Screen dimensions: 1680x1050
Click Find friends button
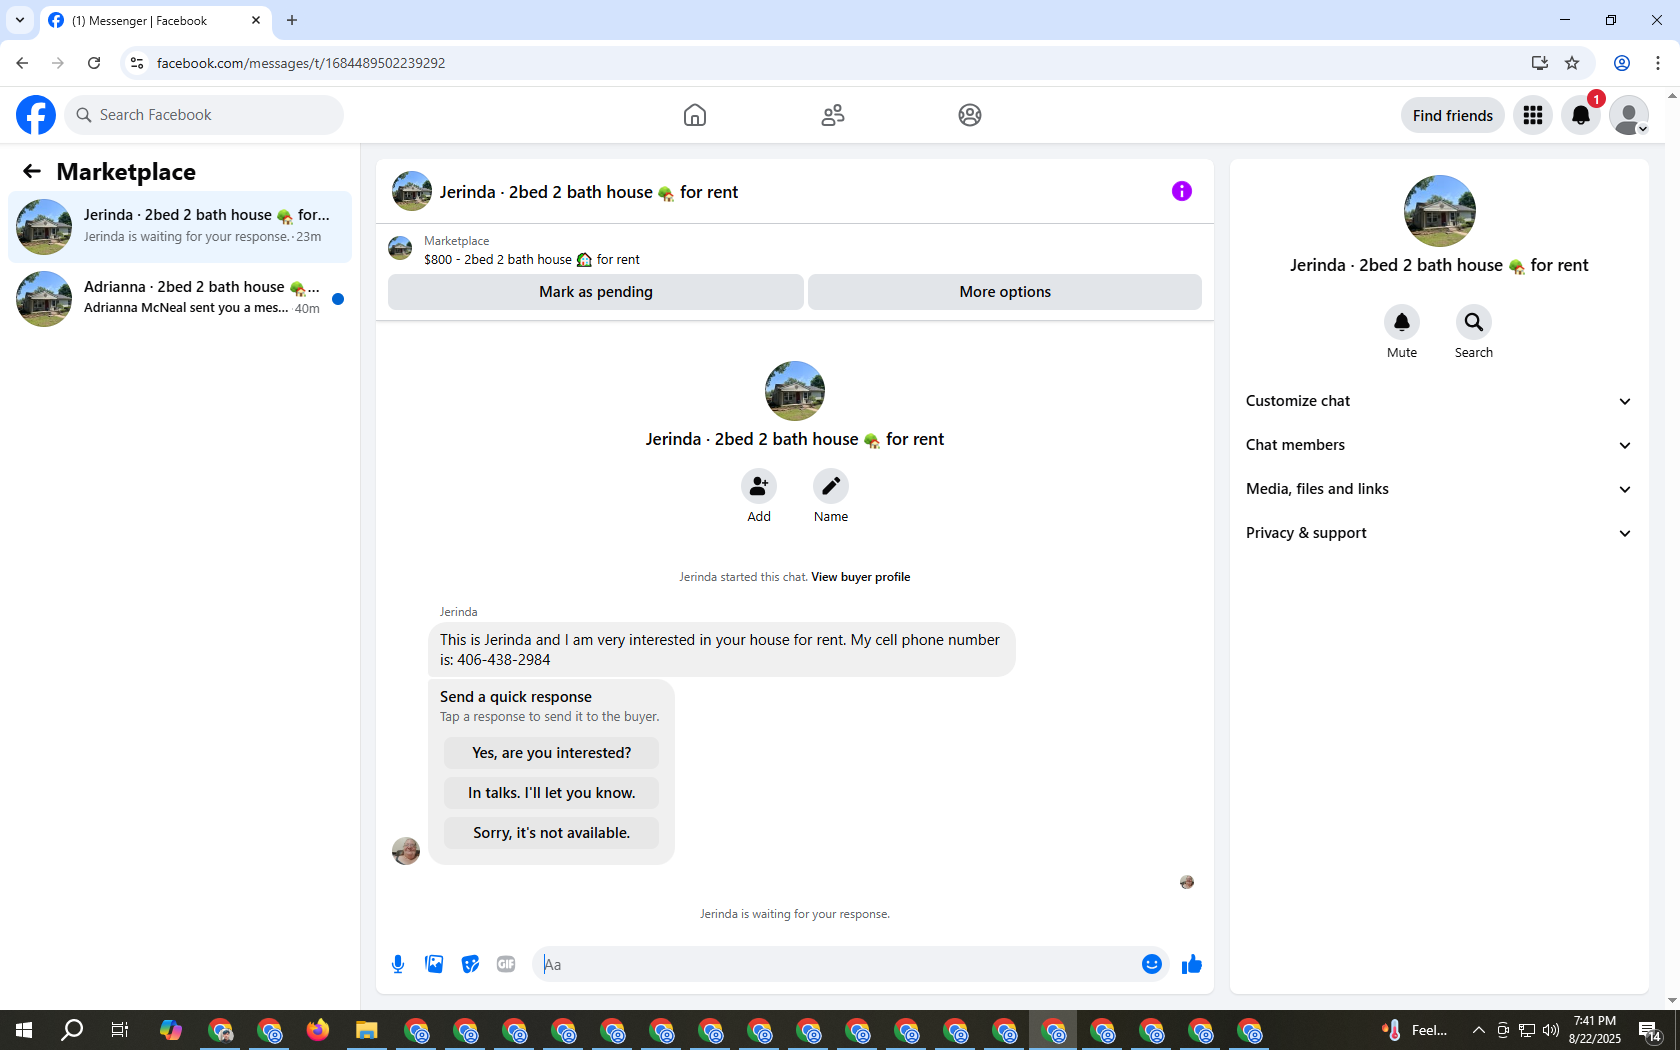pyautogui.click(x=1453, y=115)
